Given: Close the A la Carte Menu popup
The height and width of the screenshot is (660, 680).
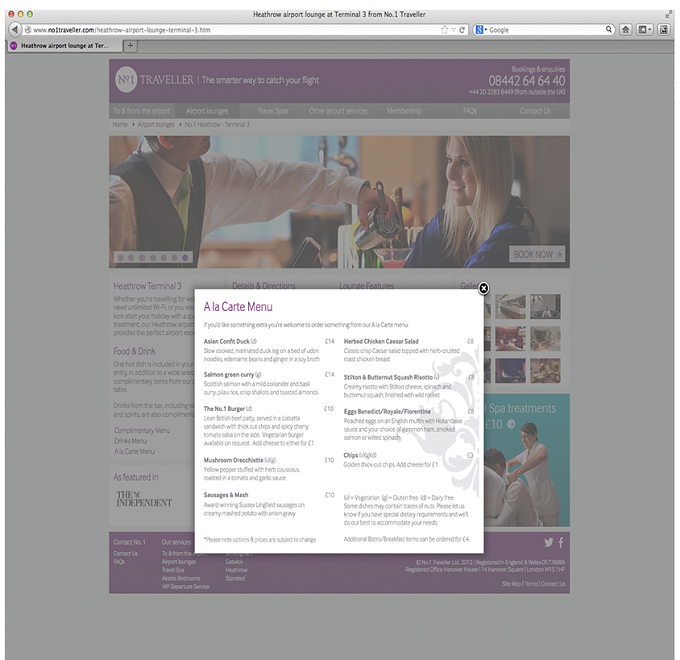Looking at the screenshot, I should [x=483, y=288].
